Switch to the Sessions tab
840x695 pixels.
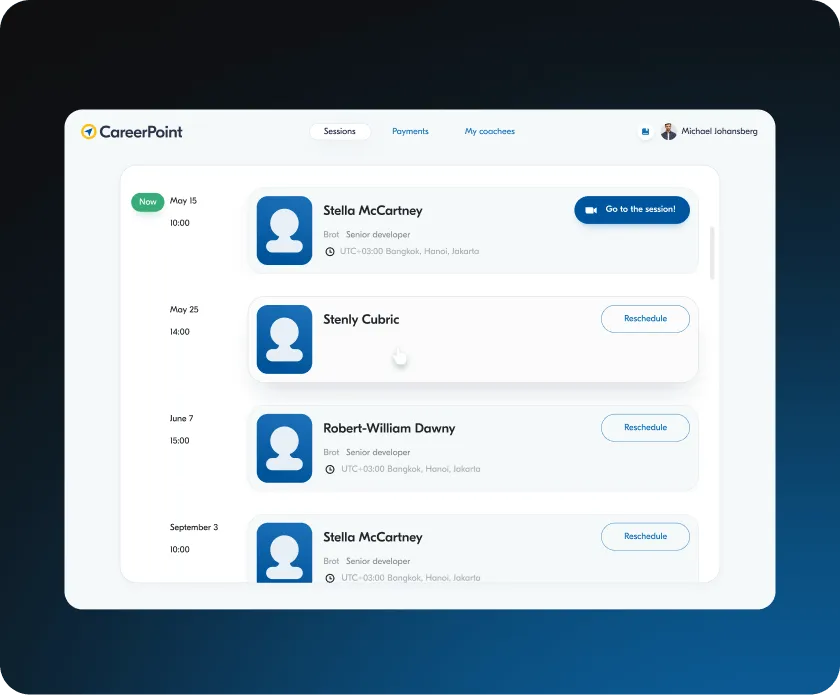[340, 131]
